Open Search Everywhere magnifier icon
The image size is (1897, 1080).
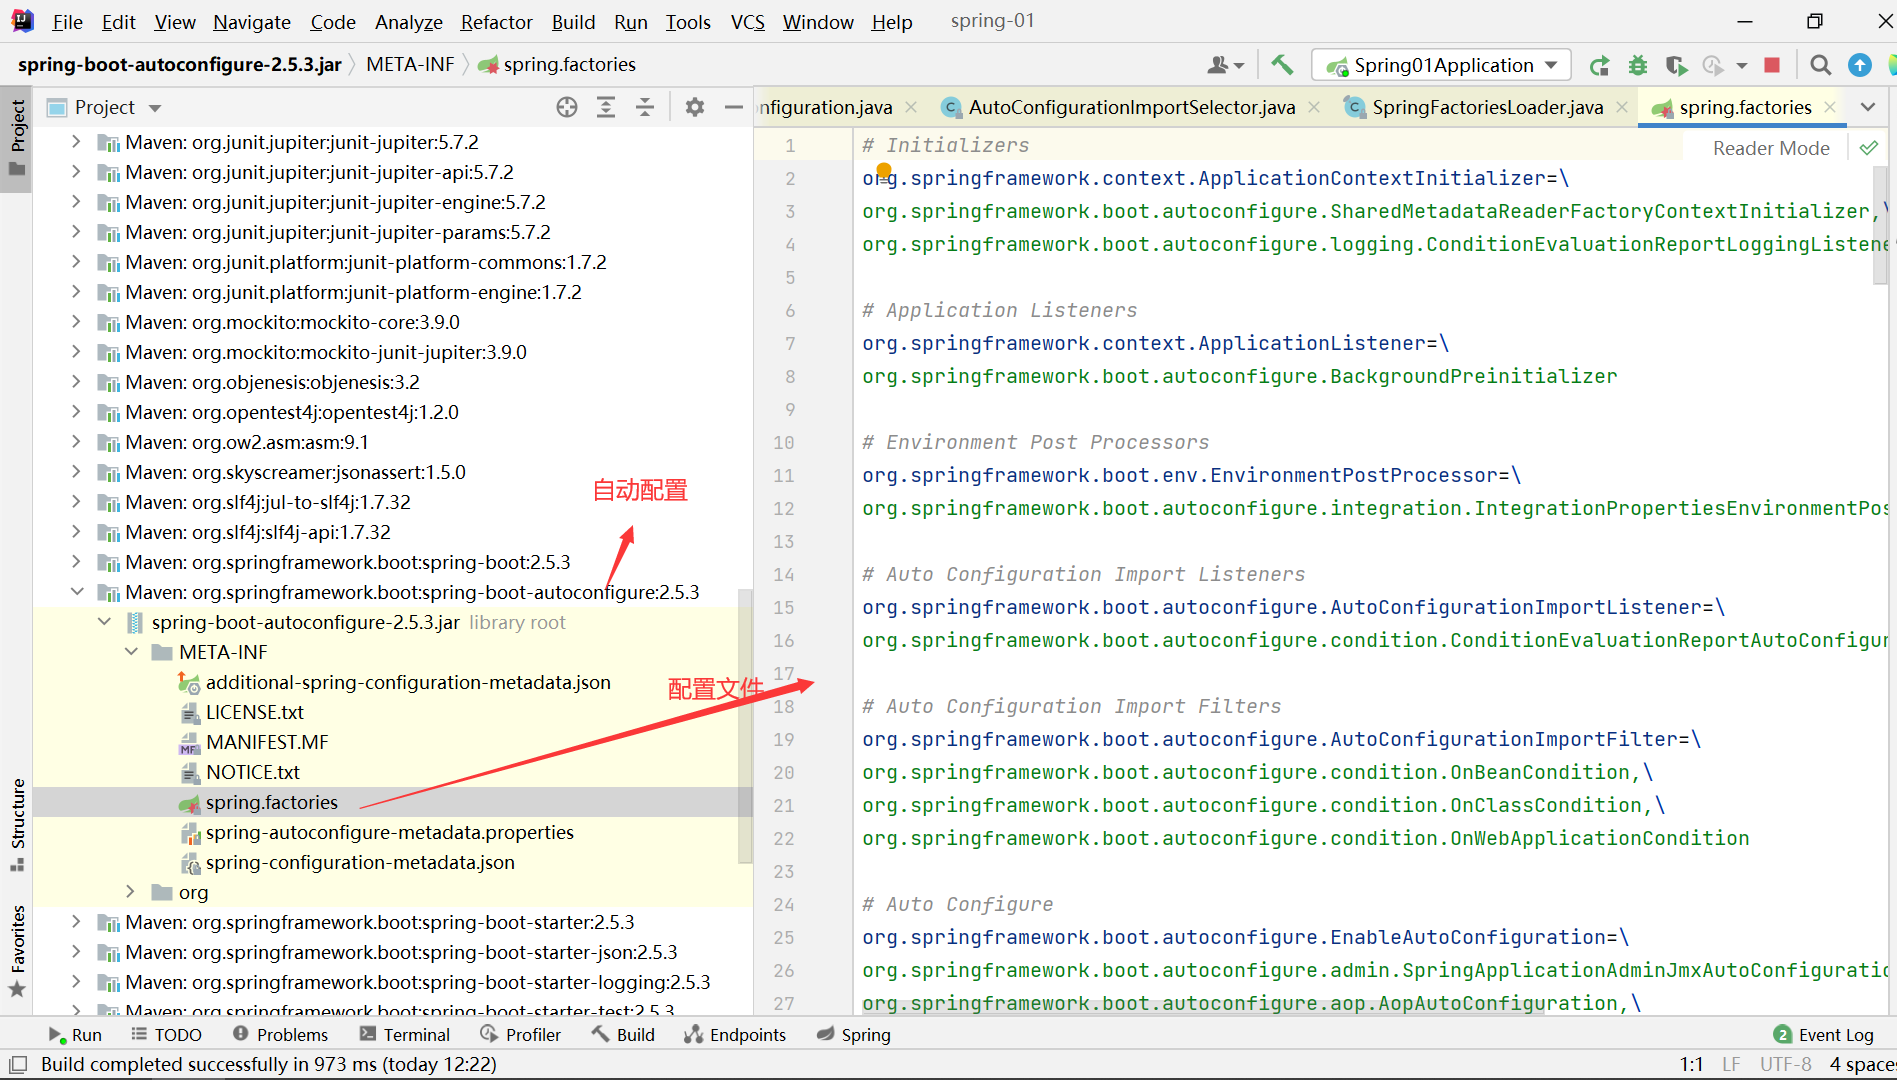1820,65
